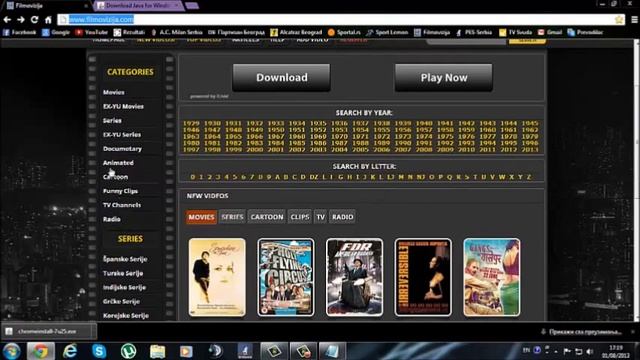Image resolution: width=640 pixels, height=360 pixels.
Task: Open Korejske Serije in sidebar
Action: [126, 316]
